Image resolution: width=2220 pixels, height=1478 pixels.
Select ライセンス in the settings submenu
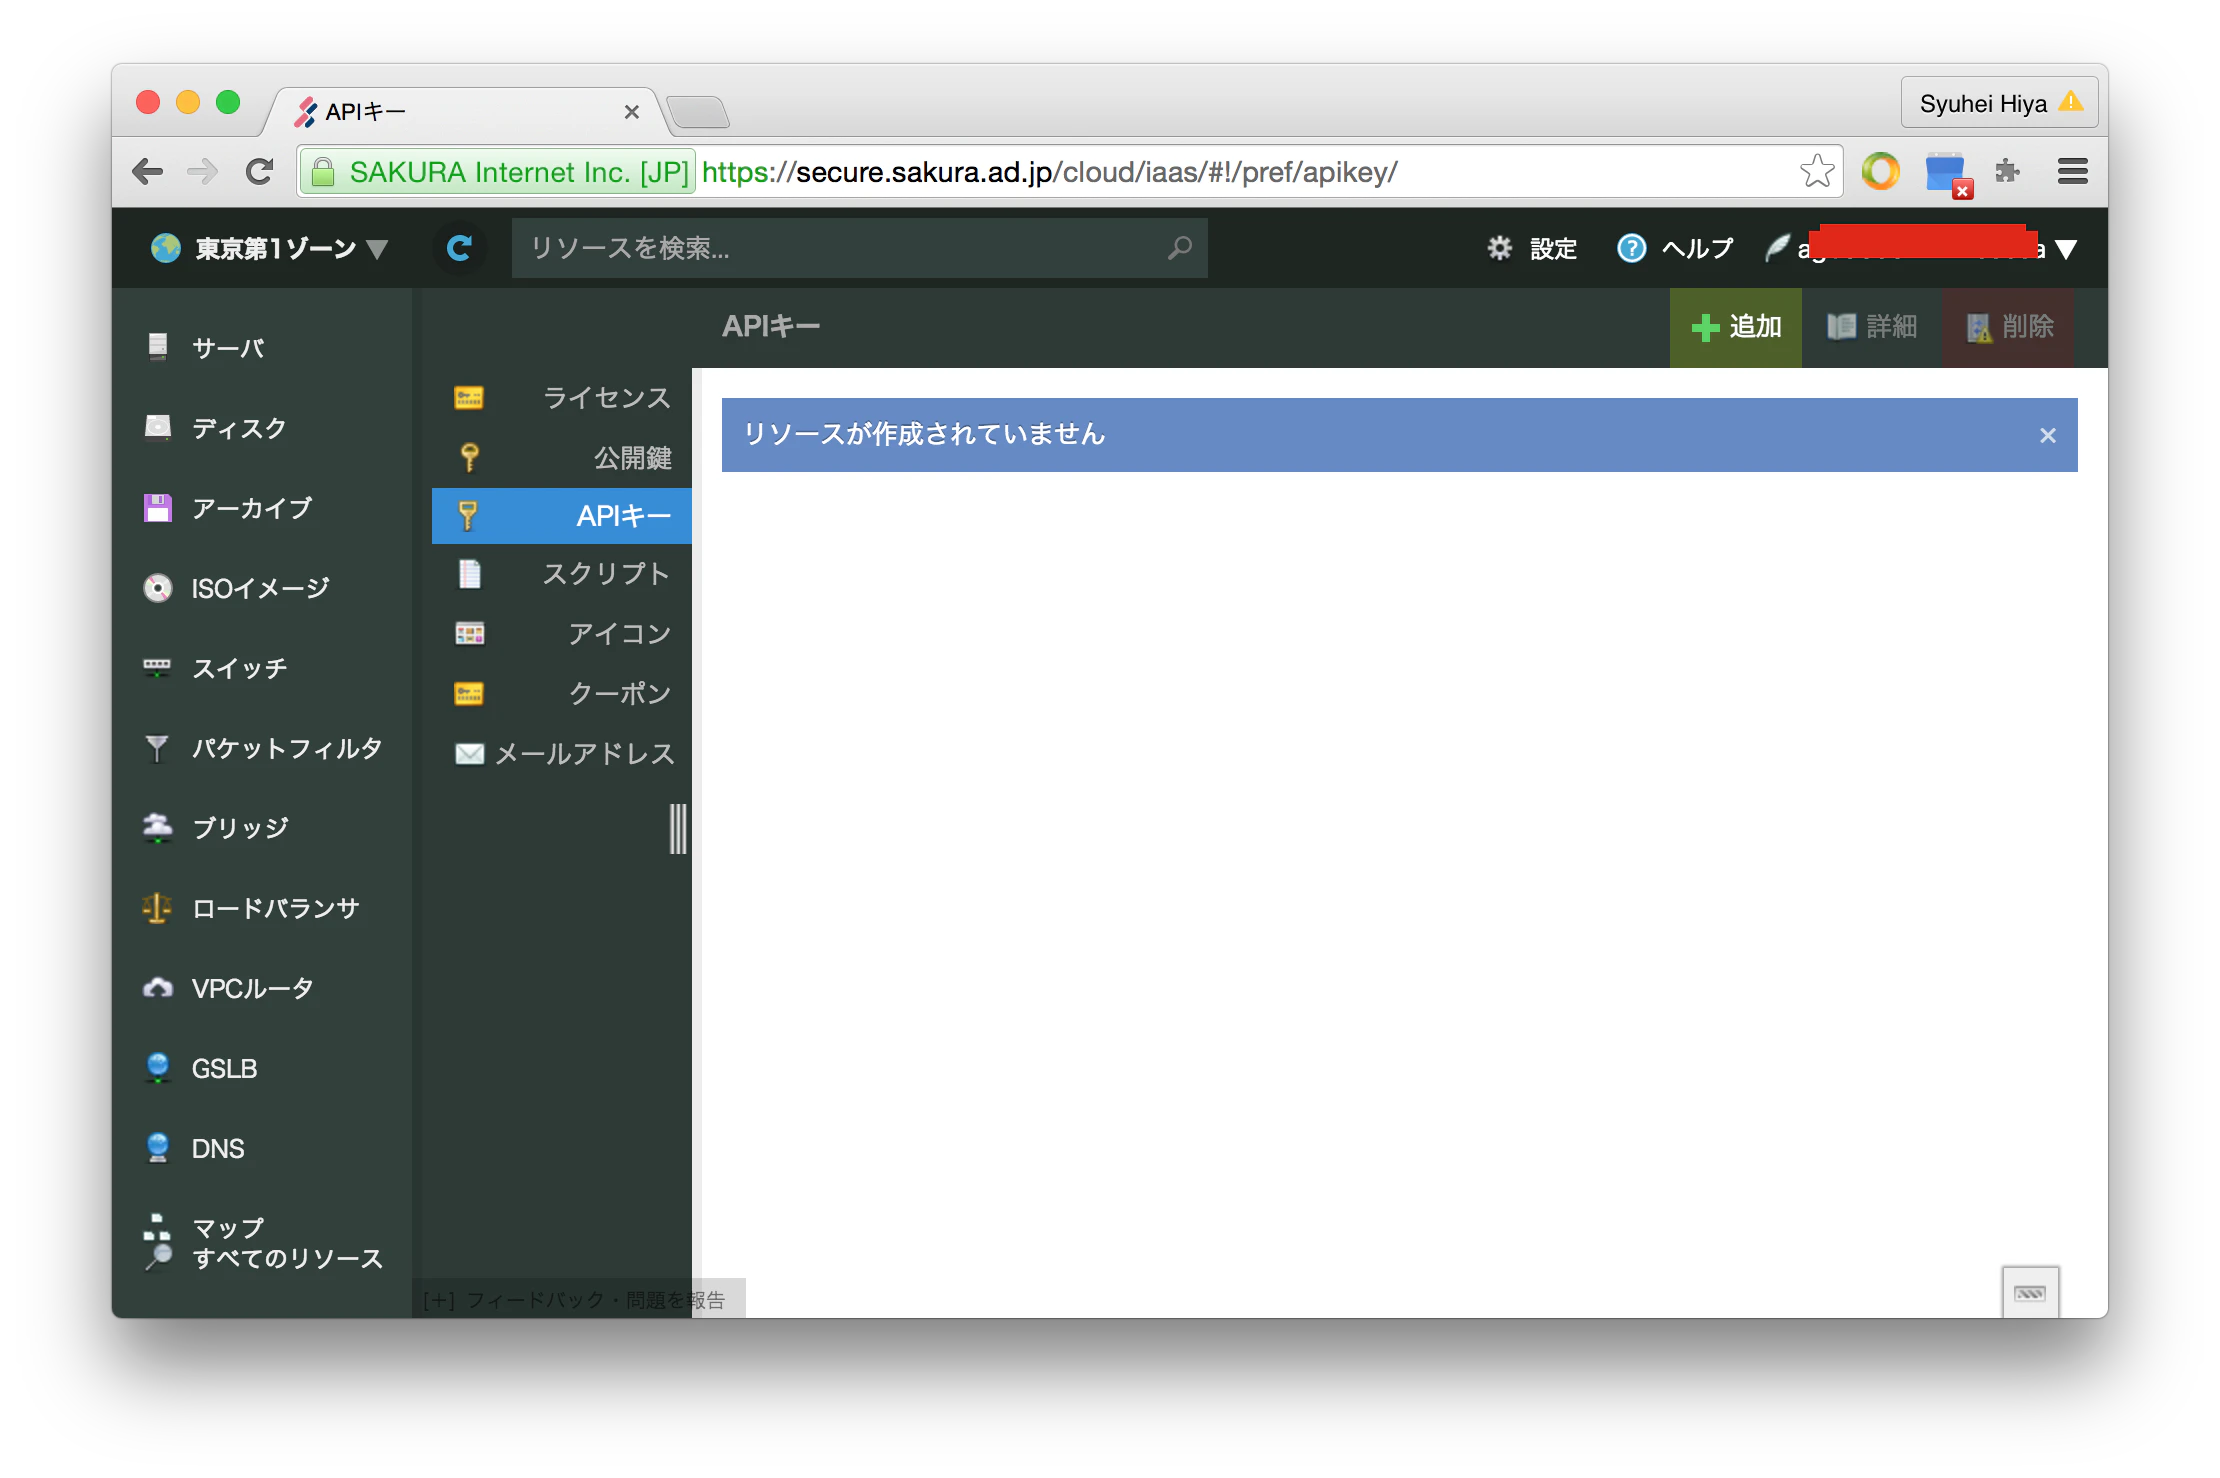click(562, 398)
